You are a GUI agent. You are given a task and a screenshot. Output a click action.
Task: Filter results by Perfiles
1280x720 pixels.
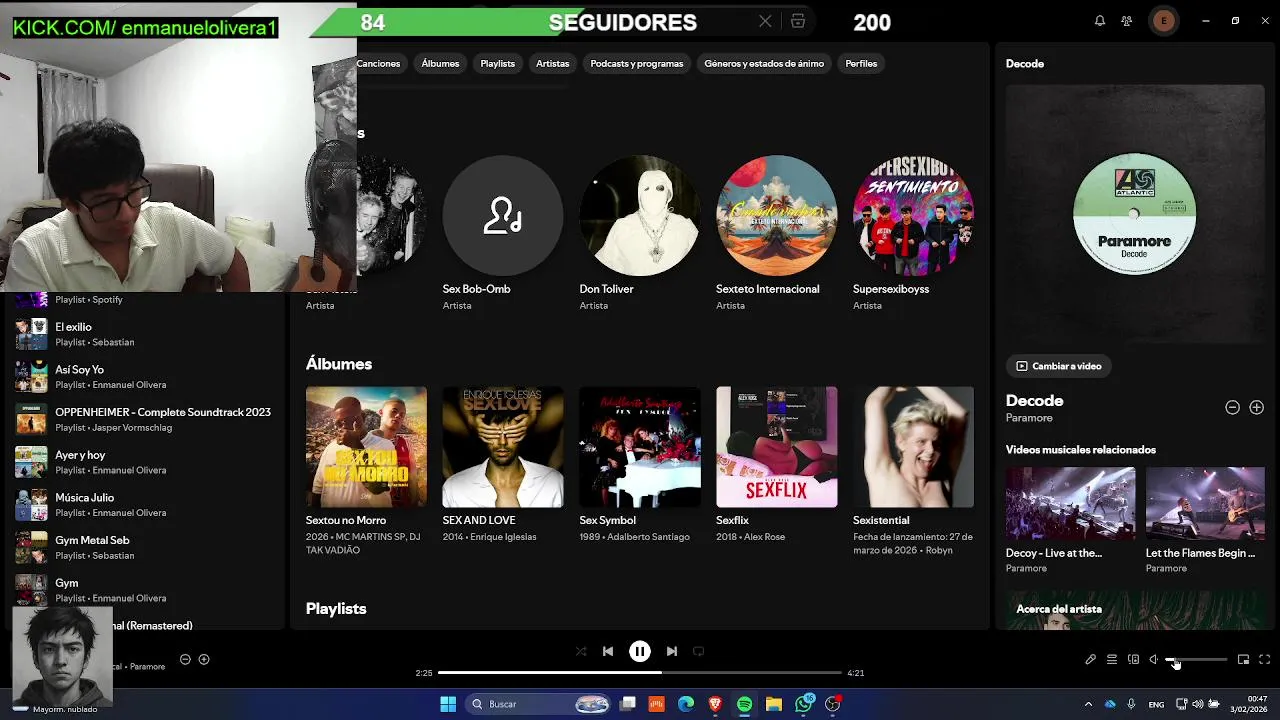pos(861,63)
